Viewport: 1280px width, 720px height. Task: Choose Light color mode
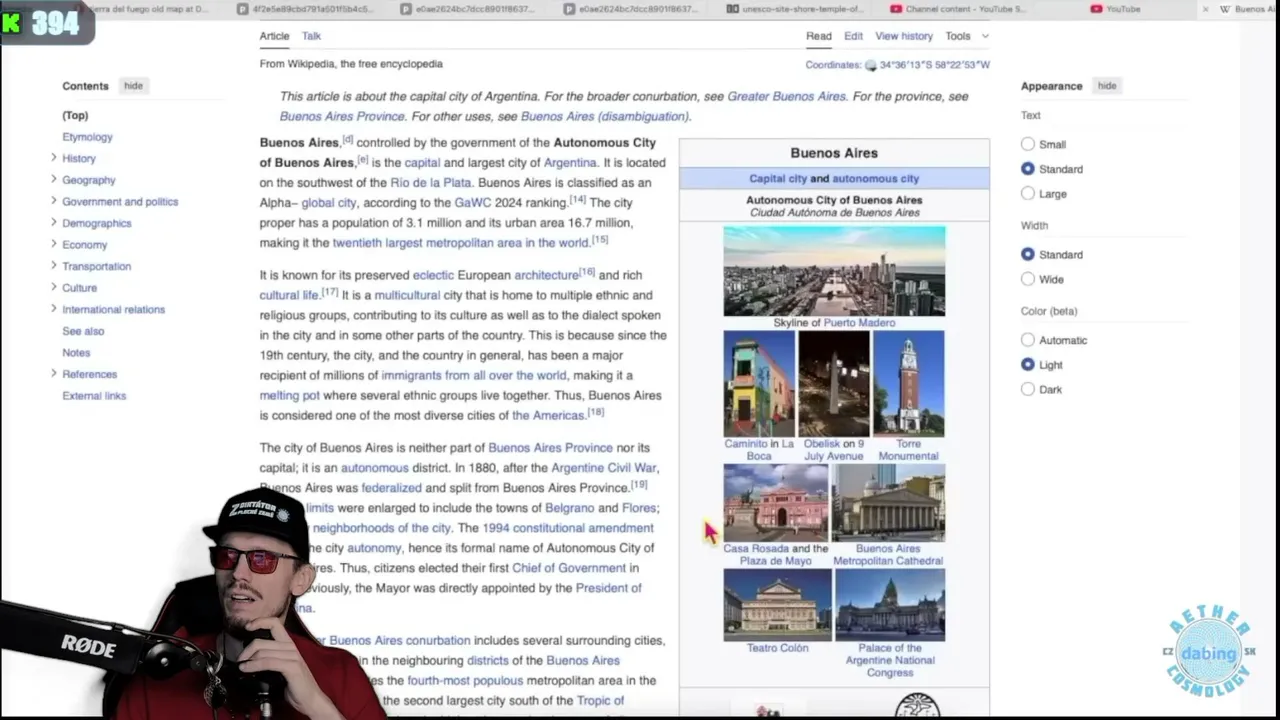(1028, 365)
